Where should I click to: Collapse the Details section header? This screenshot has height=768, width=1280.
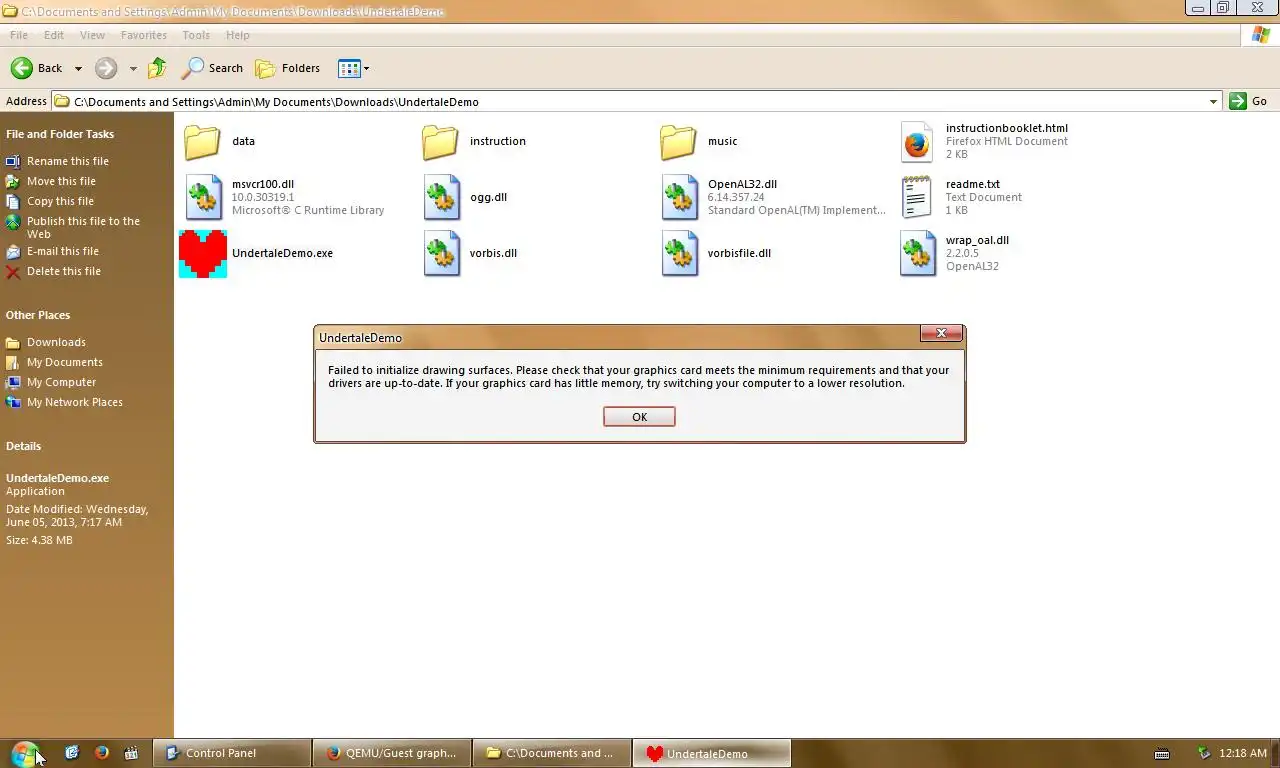click(24, 446)
